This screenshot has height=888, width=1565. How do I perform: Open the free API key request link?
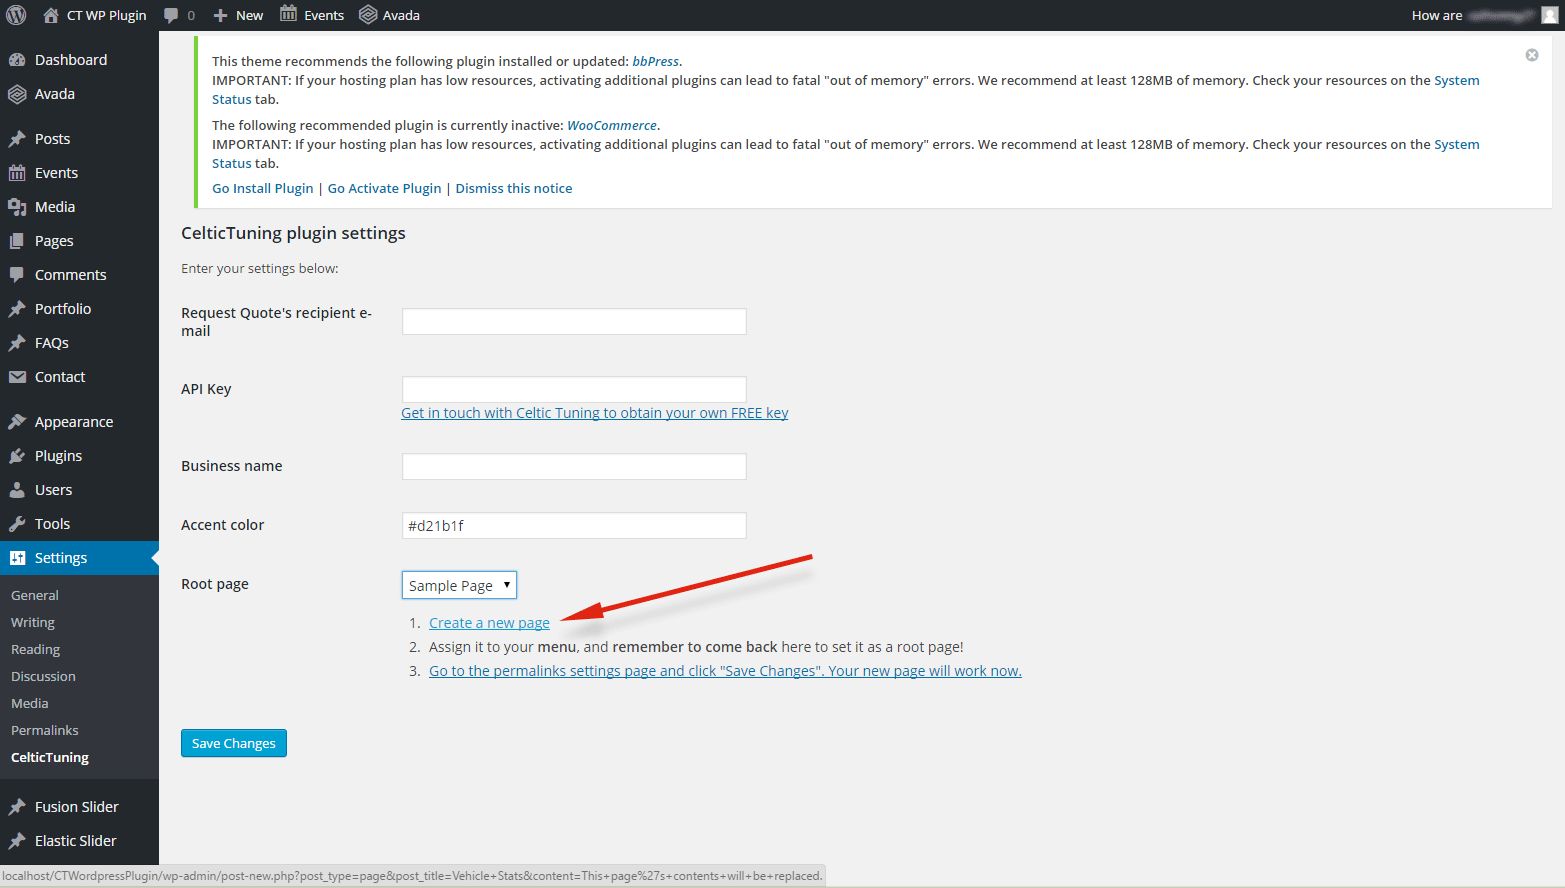[x=594, y=413]
